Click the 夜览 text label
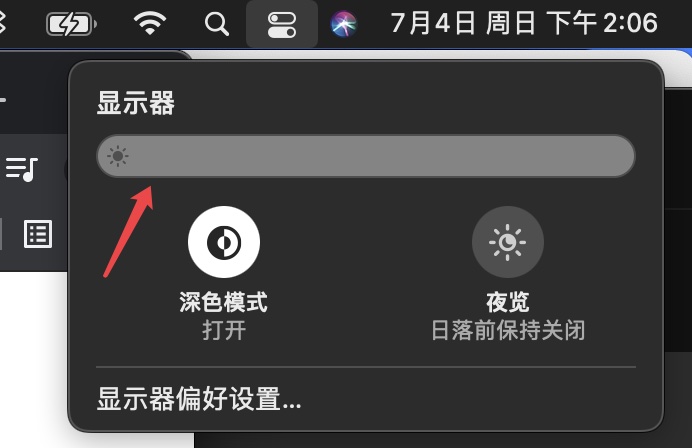692x448 pixels. click(508, 302)
